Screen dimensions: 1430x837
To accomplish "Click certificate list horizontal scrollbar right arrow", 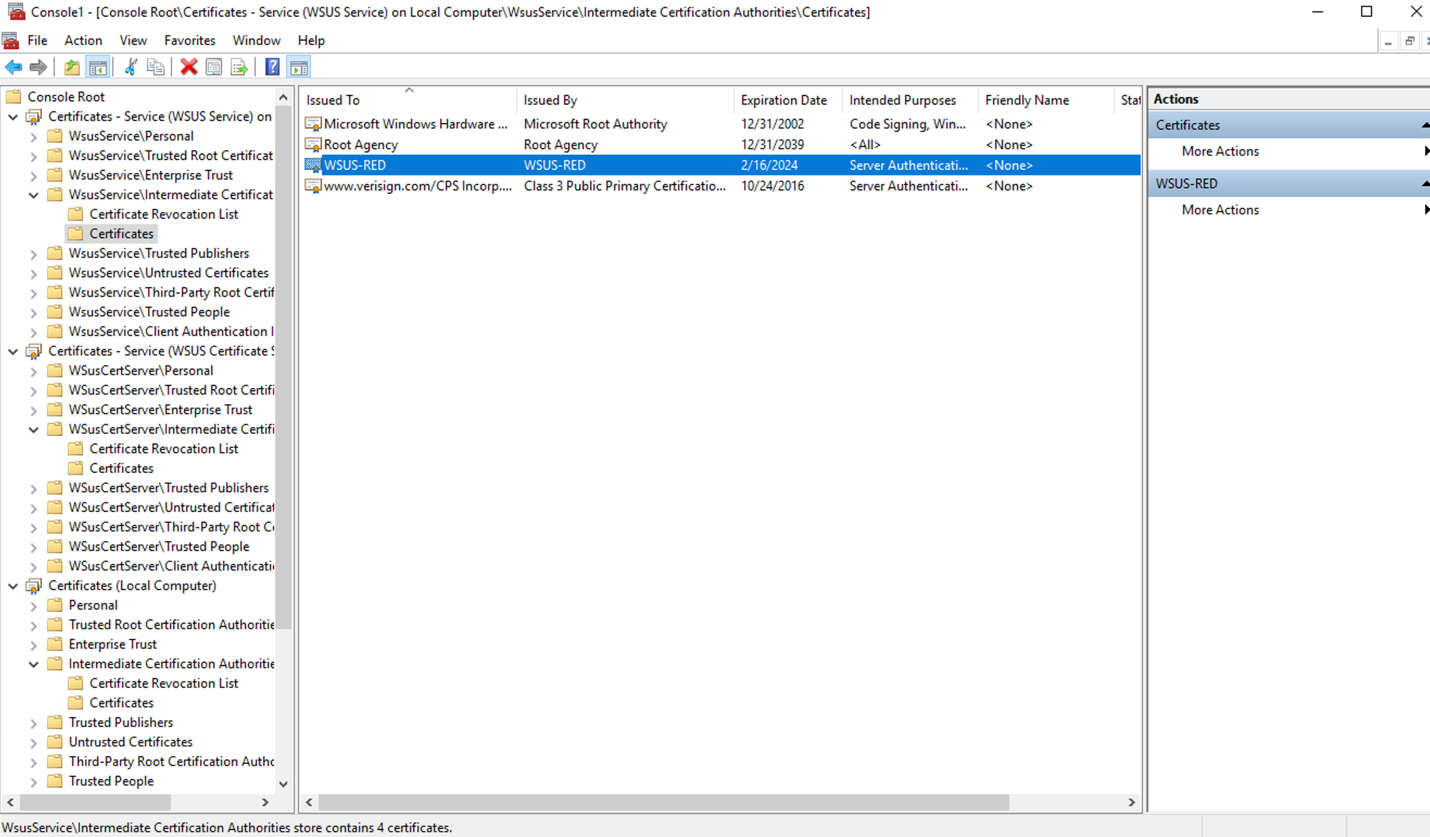I will (x=1131, y=802).
